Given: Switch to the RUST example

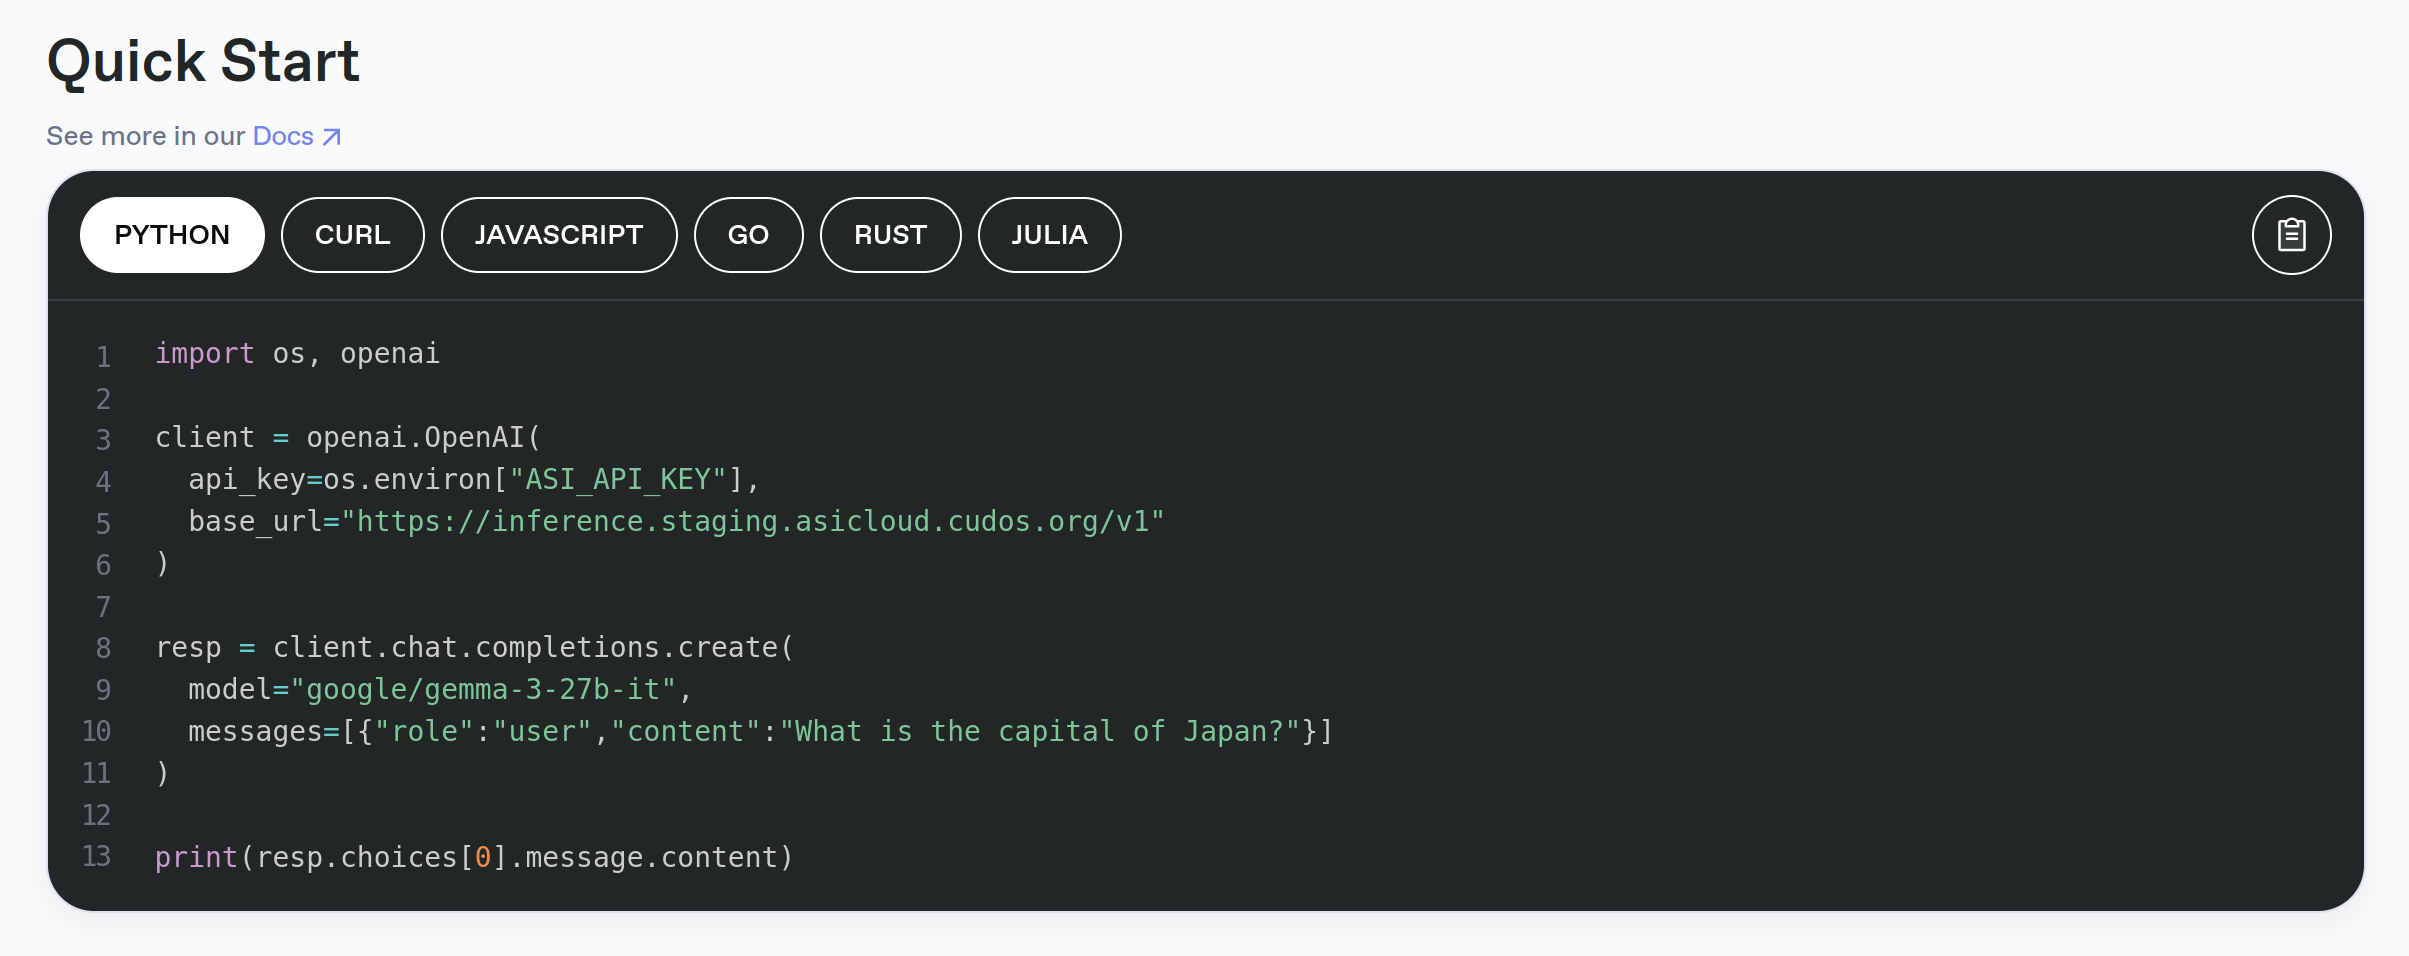Looking at the screenshot, I should [890, 235].
